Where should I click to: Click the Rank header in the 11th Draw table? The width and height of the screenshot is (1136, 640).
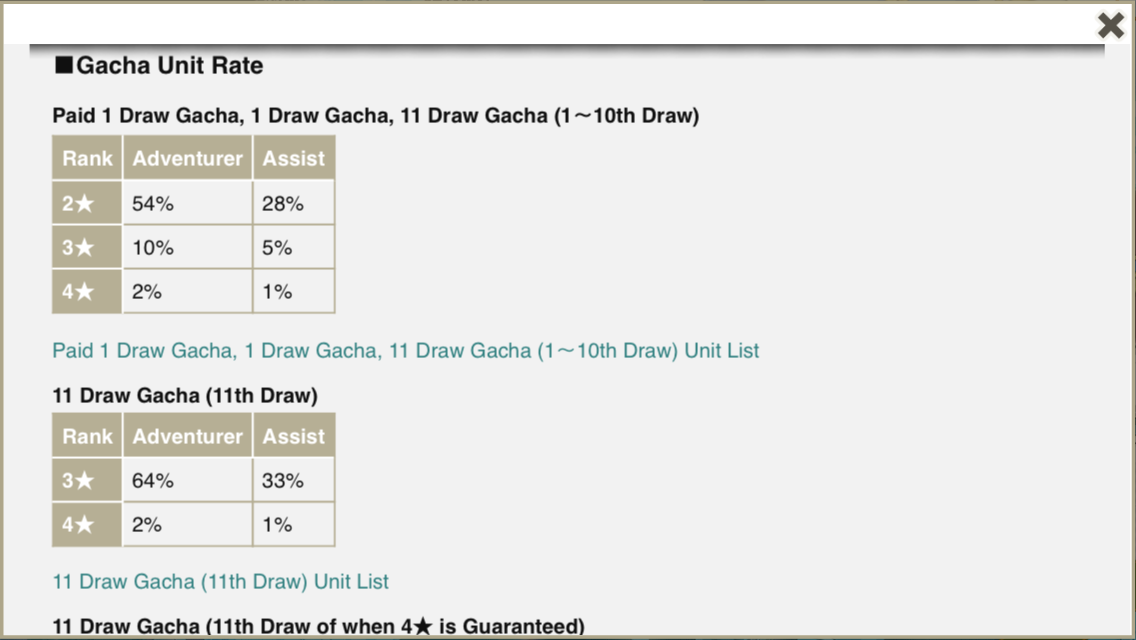87,436
